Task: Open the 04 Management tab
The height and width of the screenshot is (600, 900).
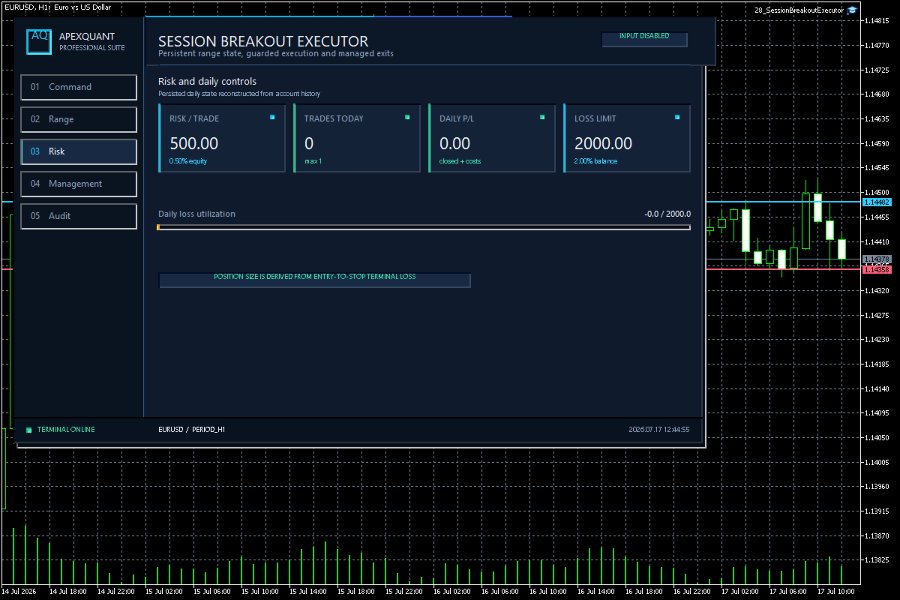Action: click(x=79, y=184)
